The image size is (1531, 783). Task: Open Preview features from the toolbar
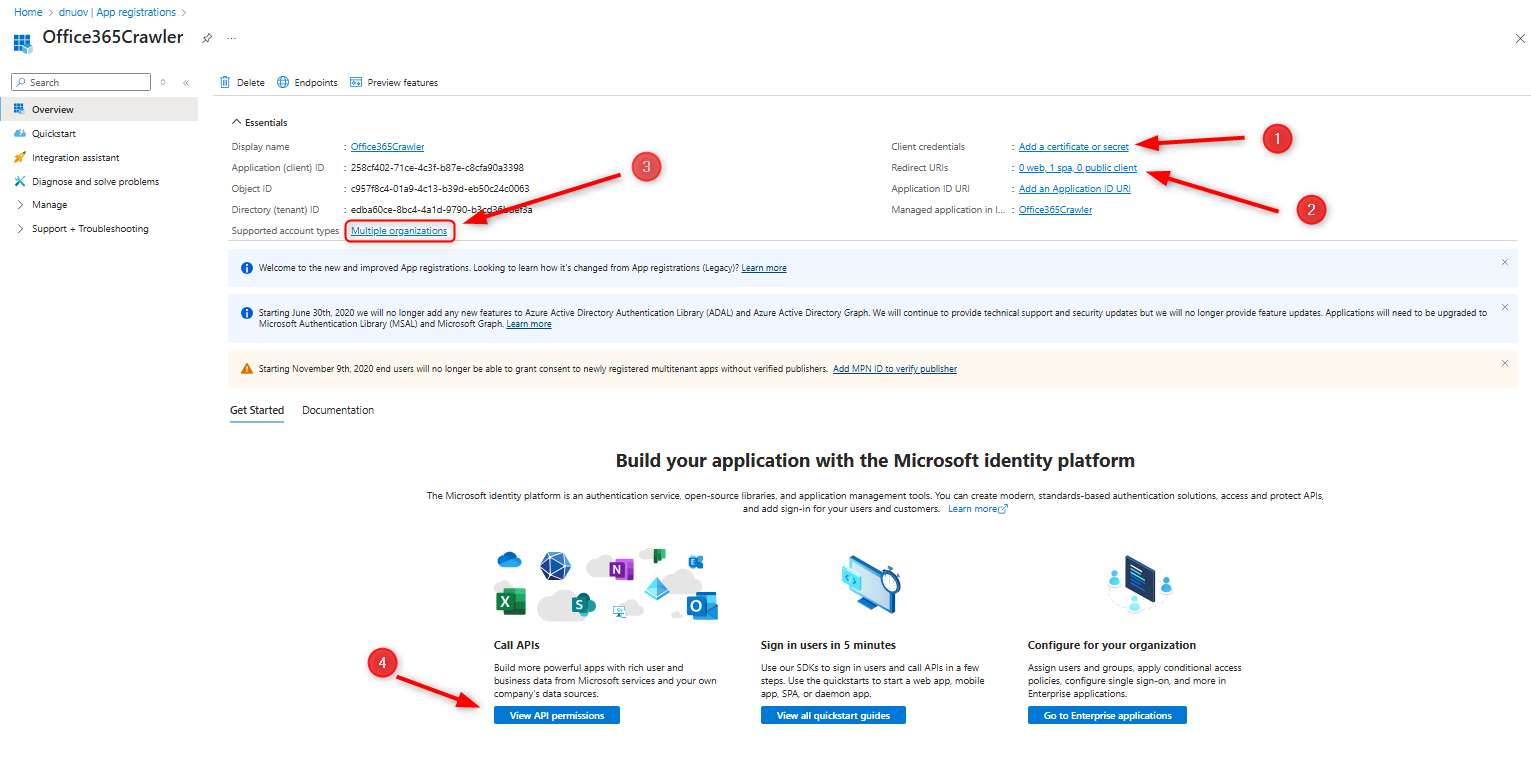pyautogui.click(x=394, y=82)
